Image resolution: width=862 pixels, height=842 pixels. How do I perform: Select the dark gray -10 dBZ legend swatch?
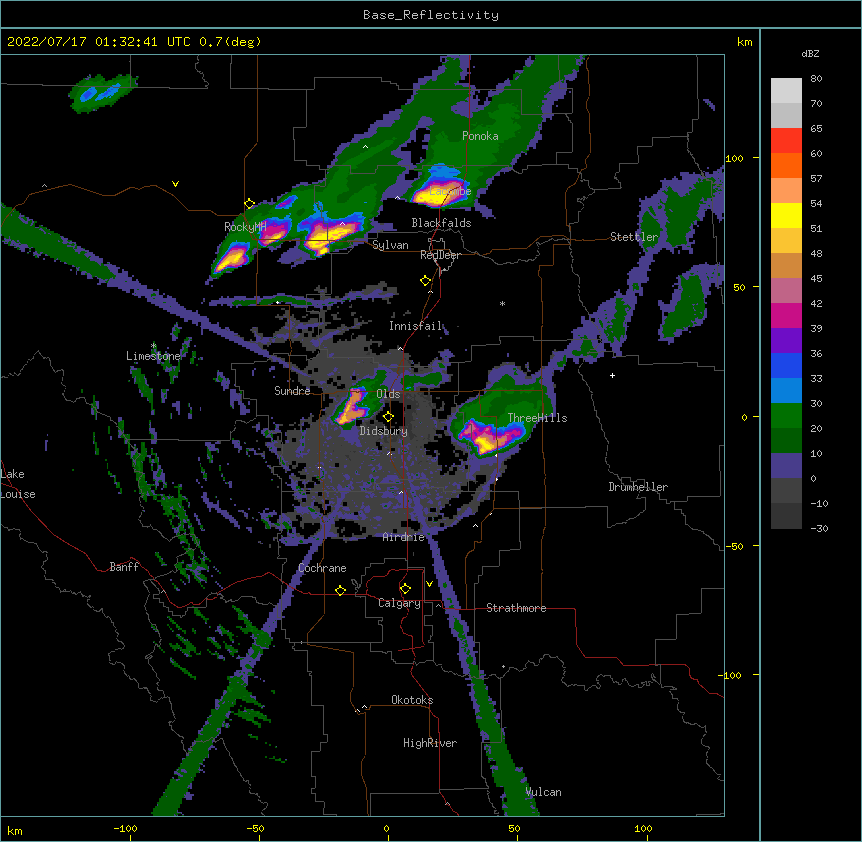coord(786,516)
